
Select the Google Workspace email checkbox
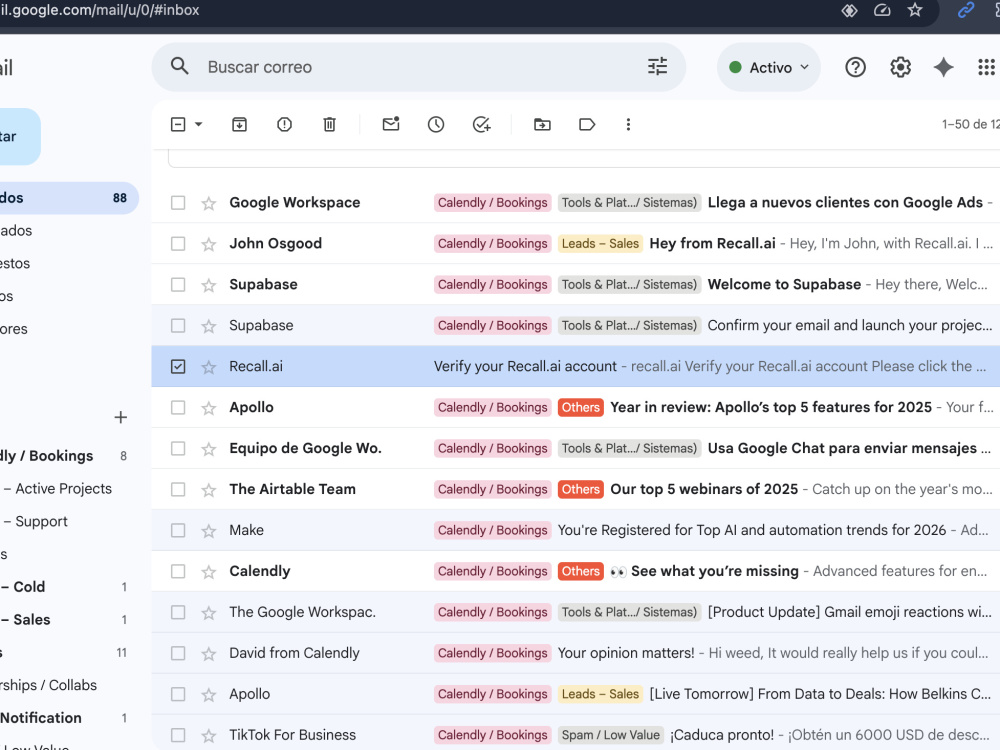(x=178, y=203)
